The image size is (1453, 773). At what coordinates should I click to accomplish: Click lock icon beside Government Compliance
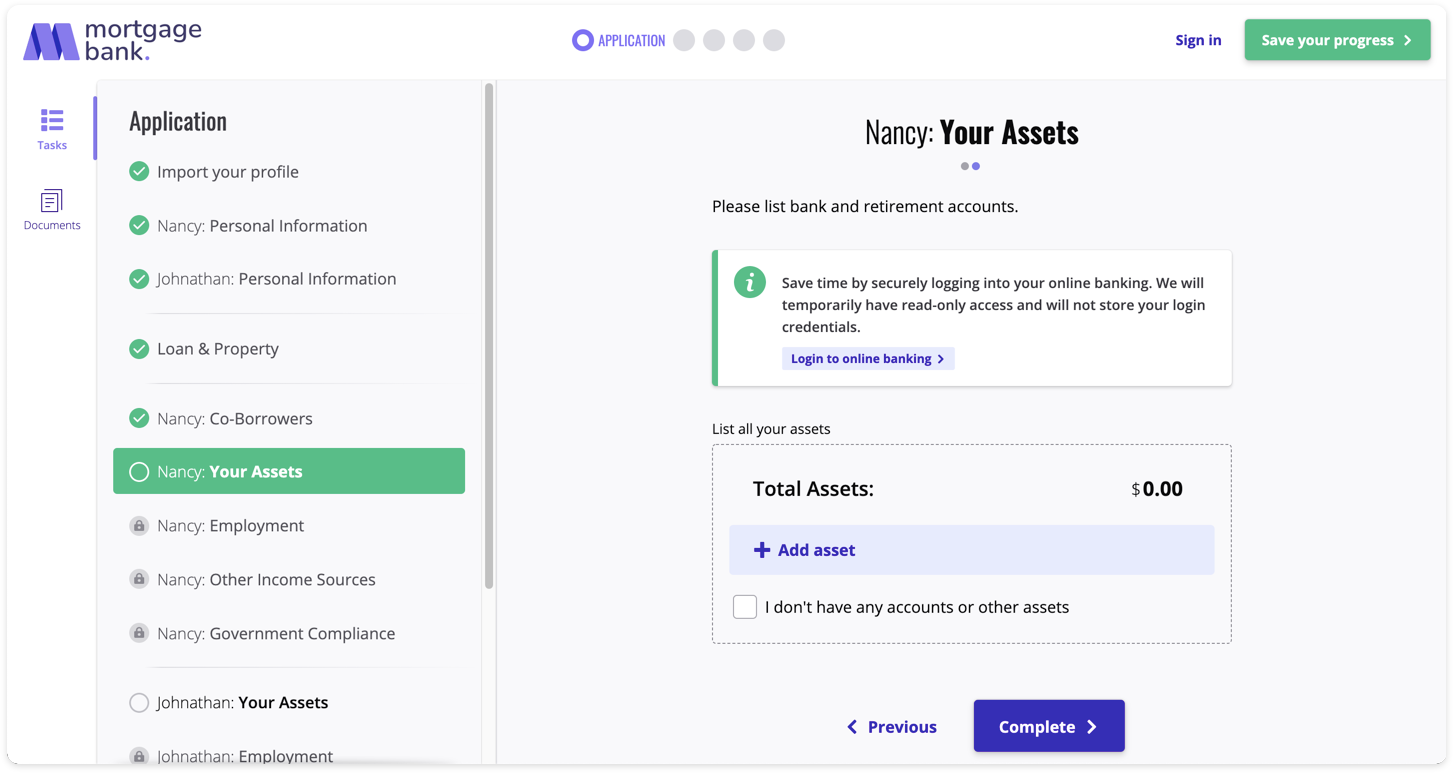[x=139, y=633]
